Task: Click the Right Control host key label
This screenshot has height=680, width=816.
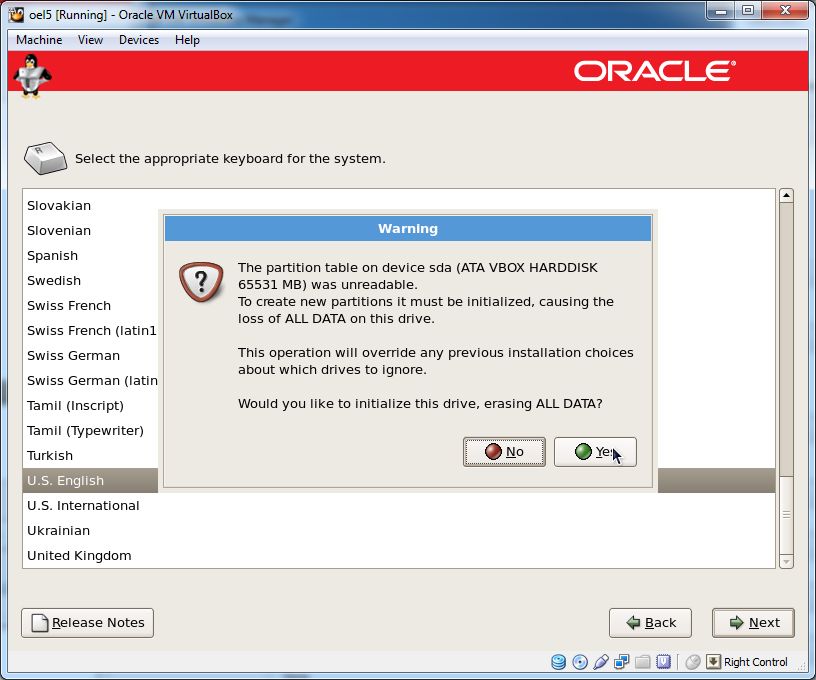Action: click(x=756, y=662)
